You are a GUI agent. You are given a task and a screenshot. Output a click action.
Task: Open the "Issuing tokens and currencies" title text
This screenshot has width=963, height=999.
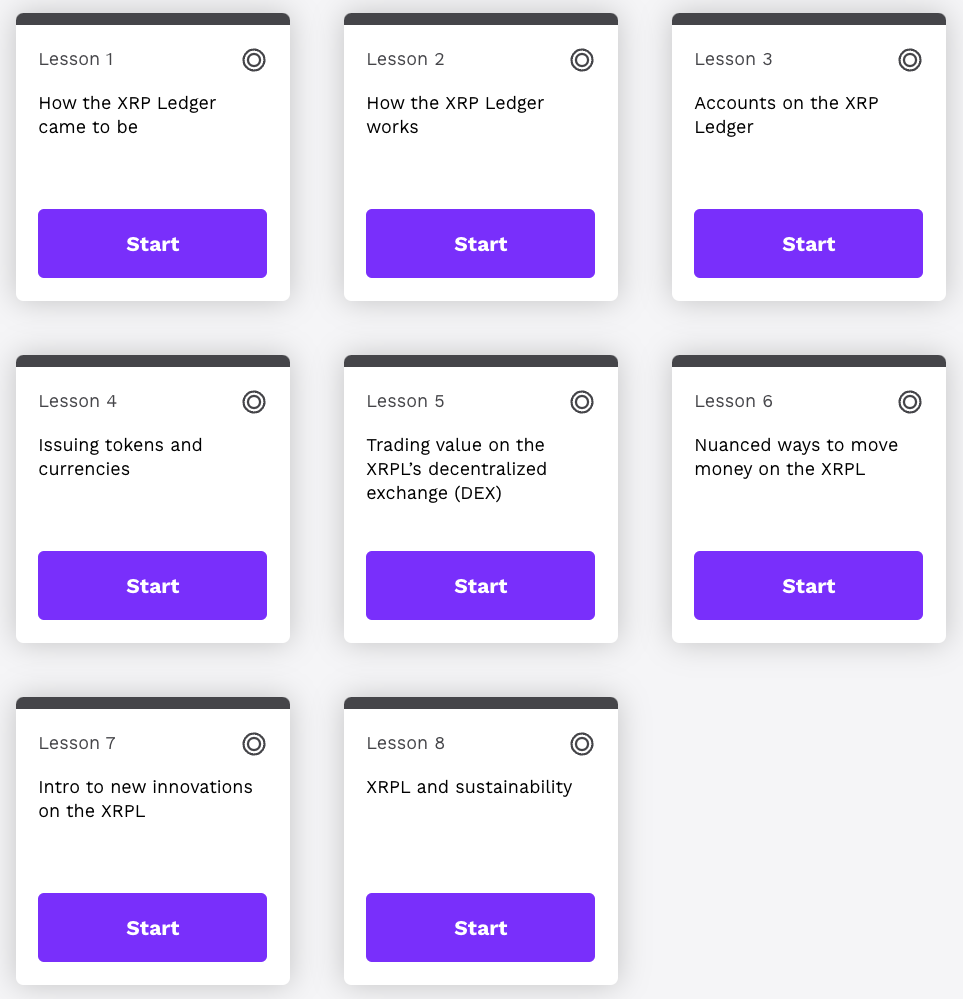[120, 457]
